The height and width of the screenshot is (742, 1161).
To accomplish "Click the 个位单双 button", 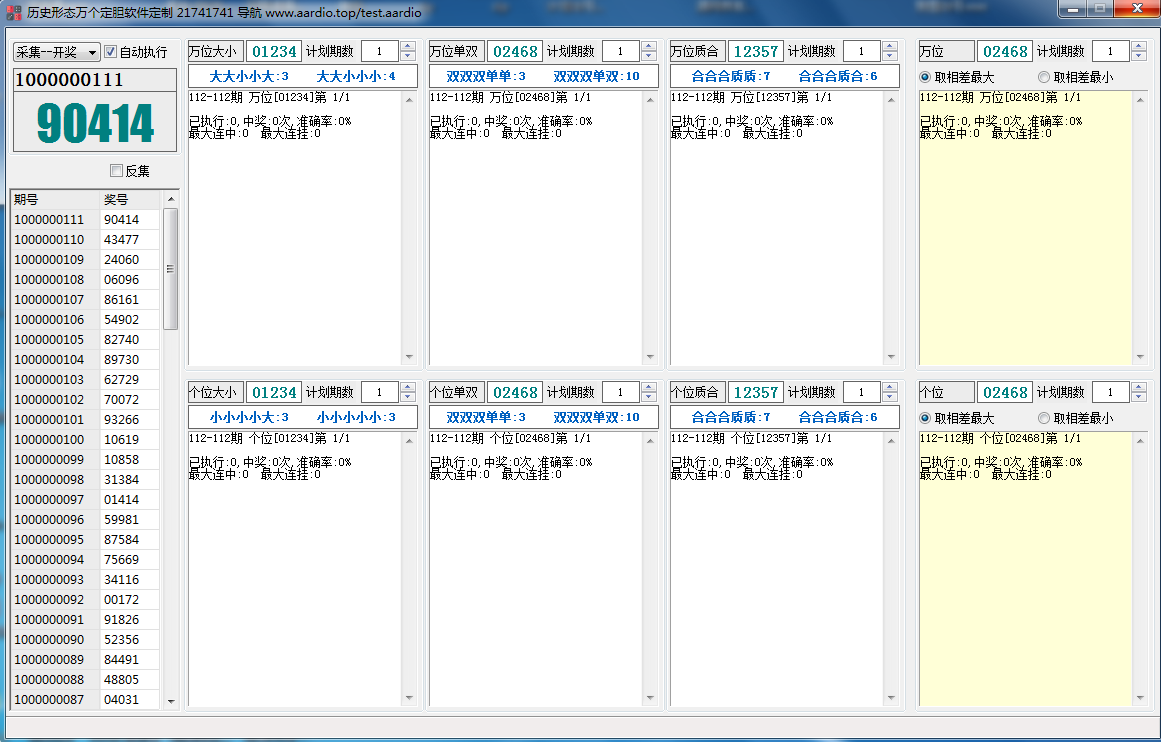I will click(457, 392).
